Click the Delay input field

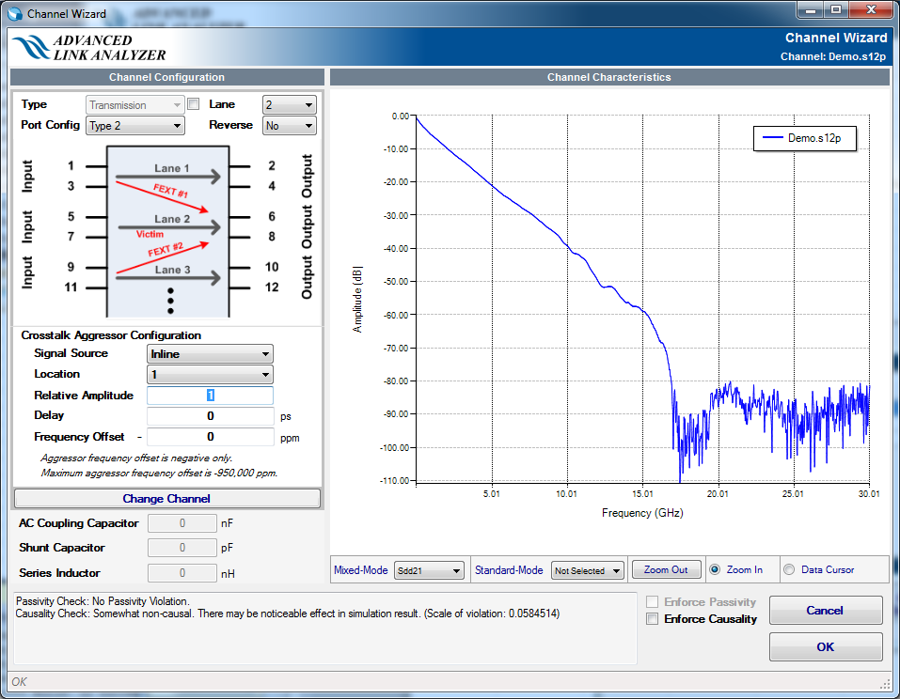(210, 416)
